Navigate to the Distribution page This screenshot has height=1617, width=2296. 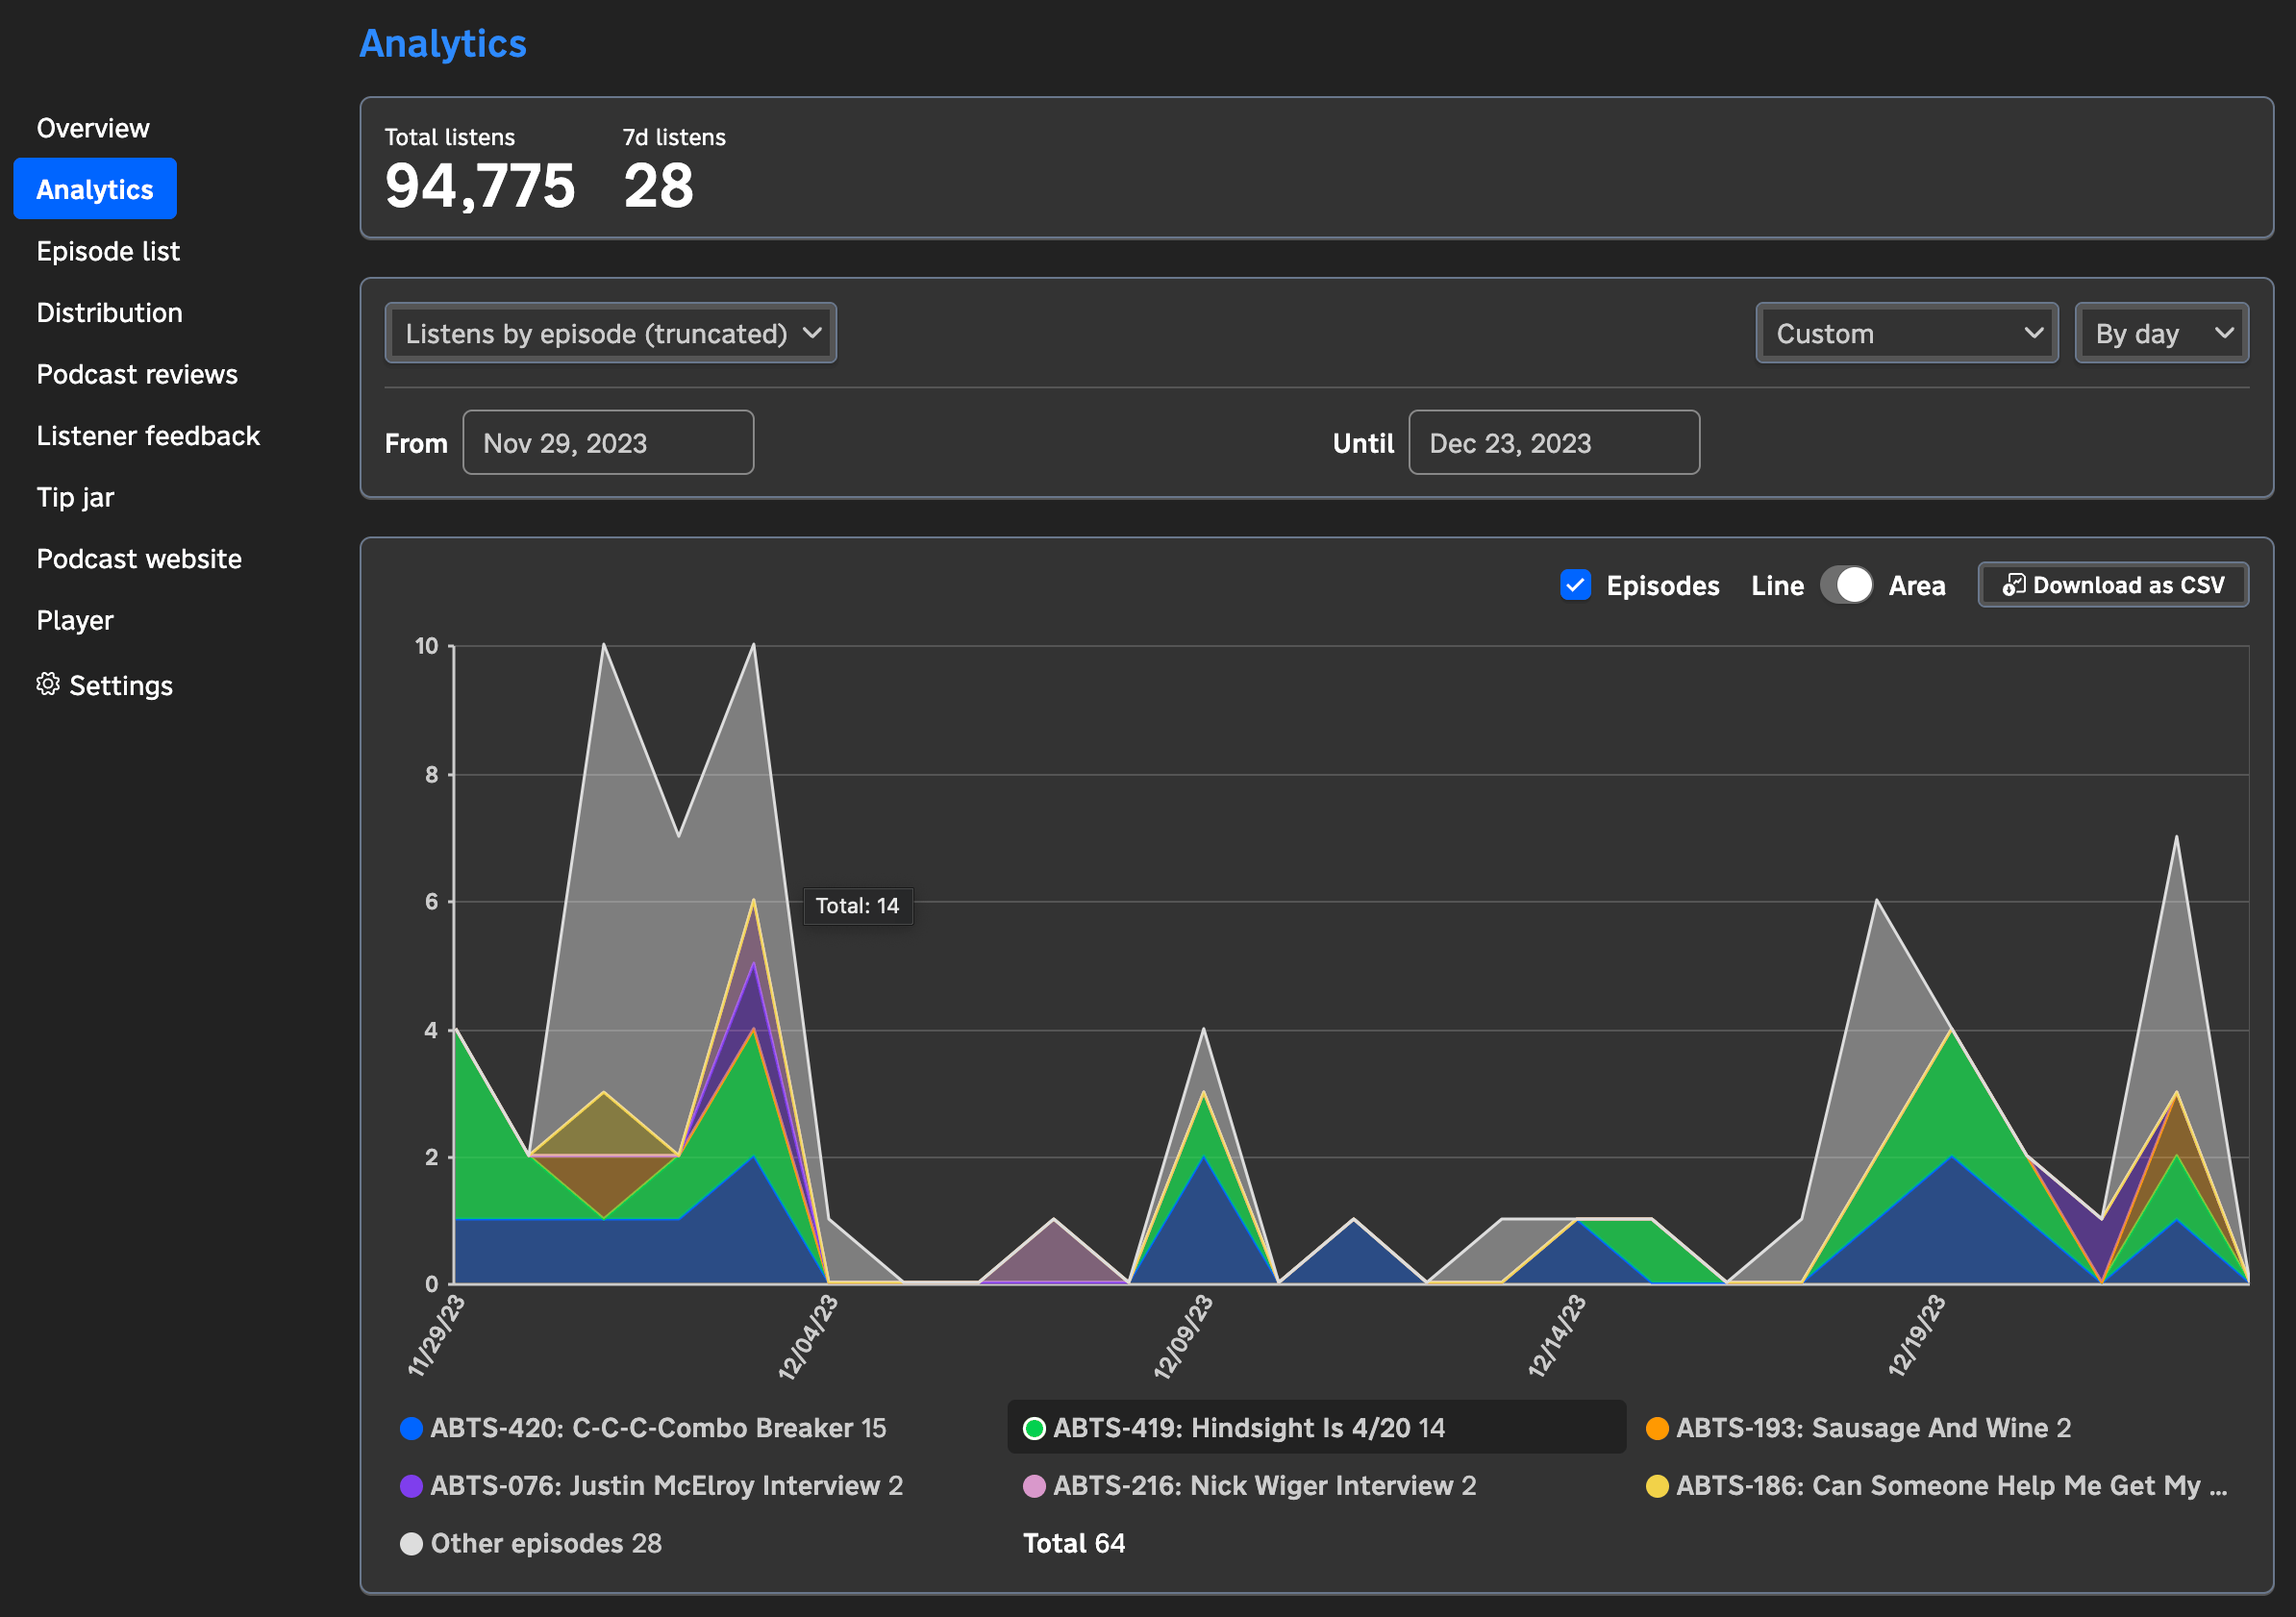(109, 312)
